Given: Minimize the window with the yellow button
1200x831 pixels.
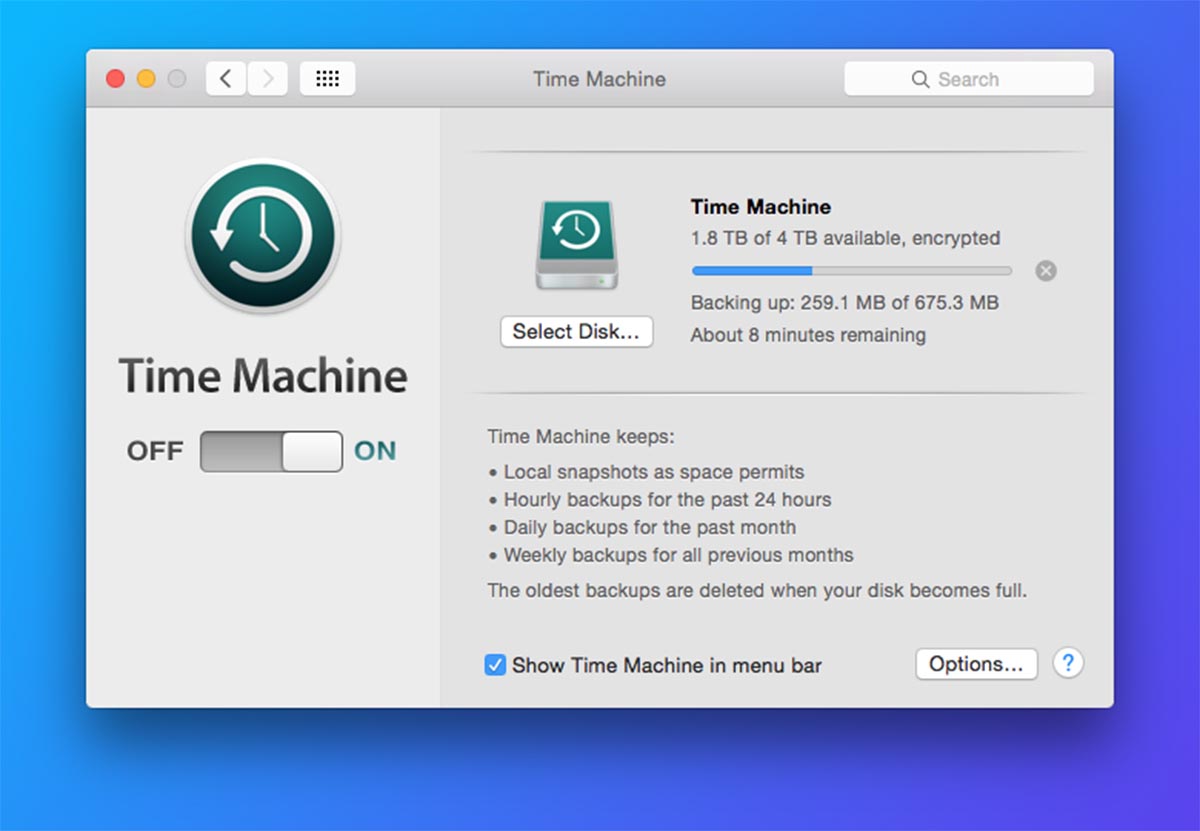Looking at the screenshot, I should tap(146, 79).
